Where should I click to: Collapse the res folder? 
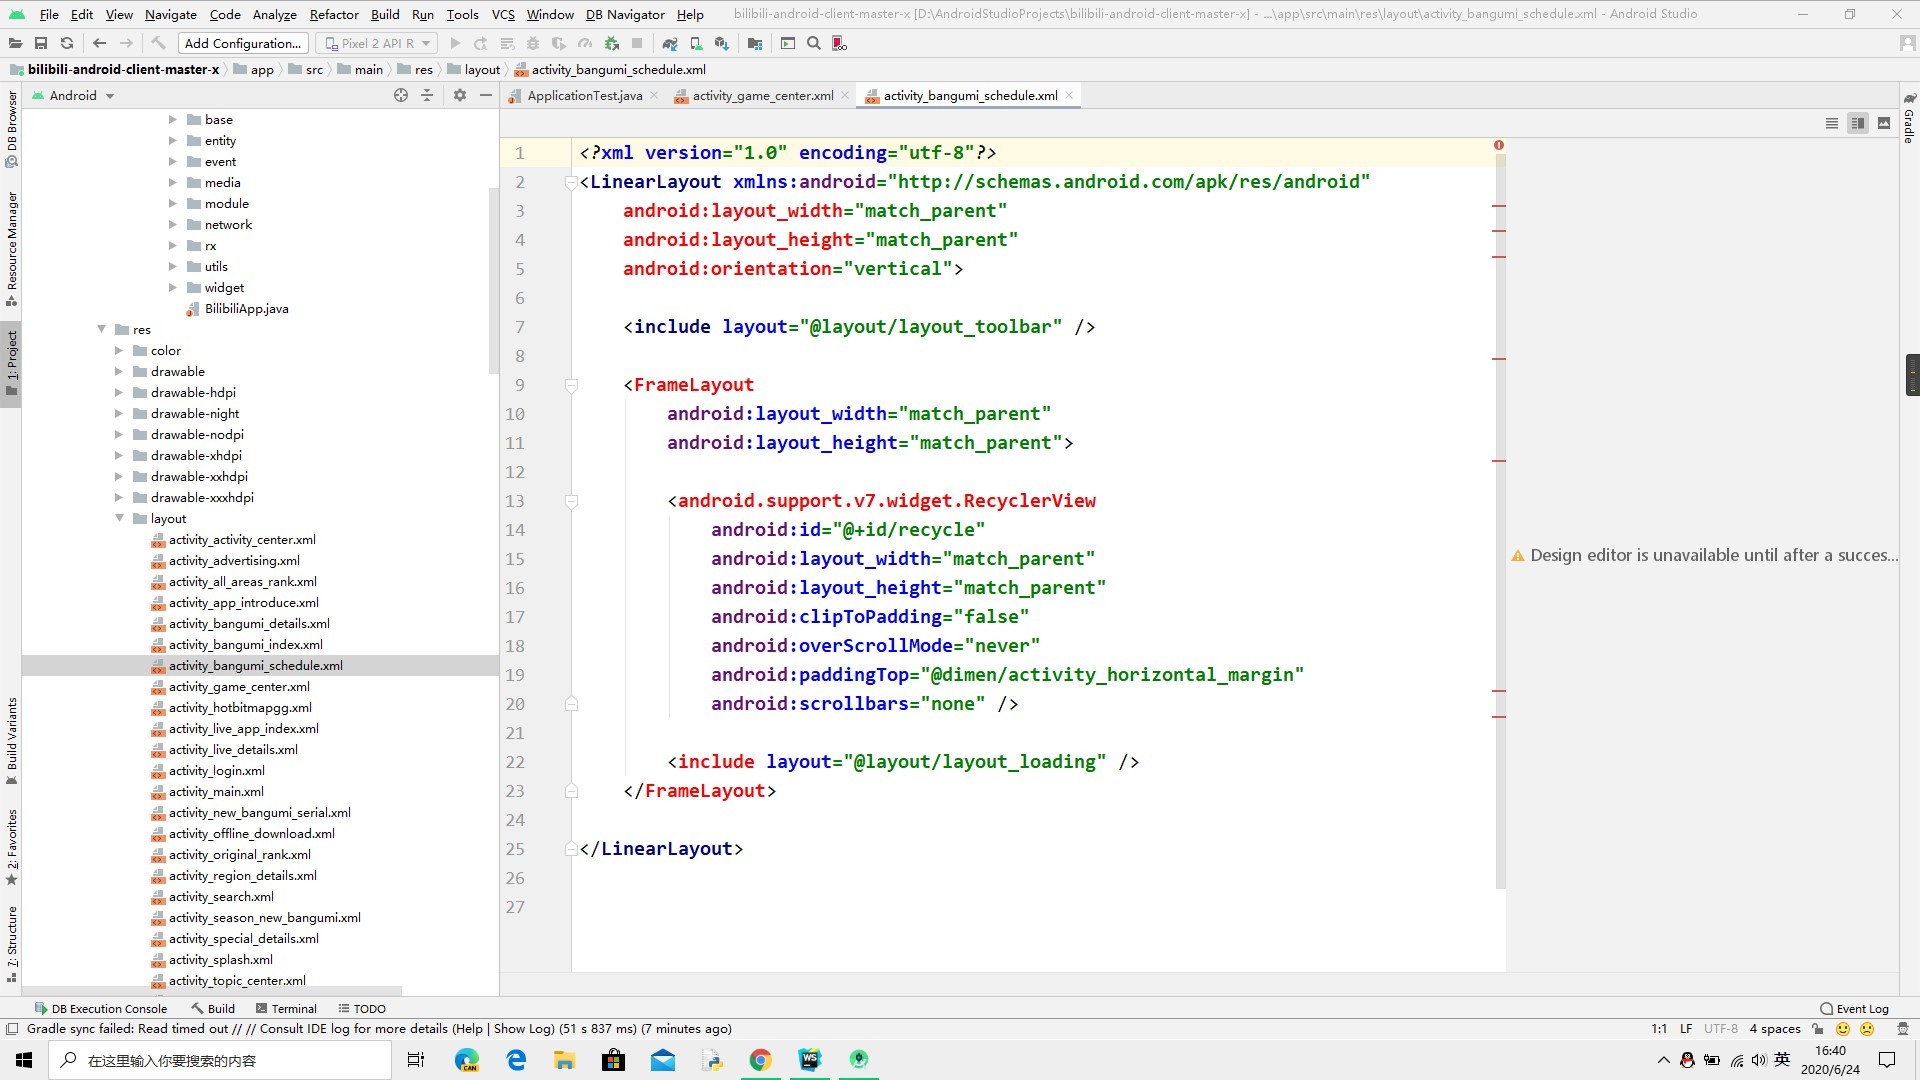102,329
